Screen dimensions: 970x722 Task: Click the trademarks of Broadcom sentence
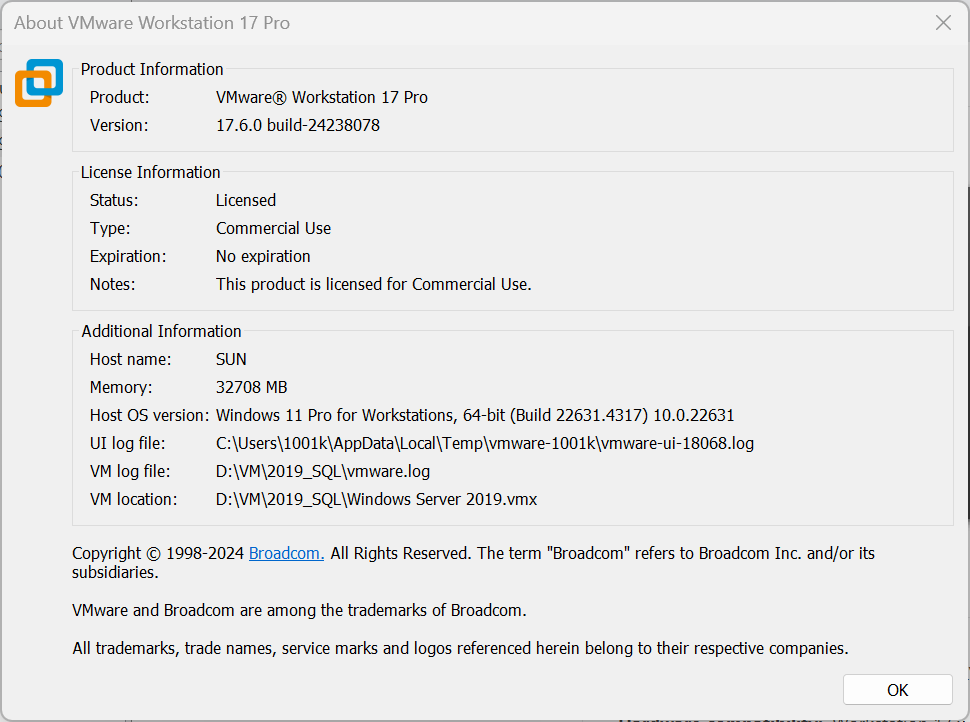(299, 610)
